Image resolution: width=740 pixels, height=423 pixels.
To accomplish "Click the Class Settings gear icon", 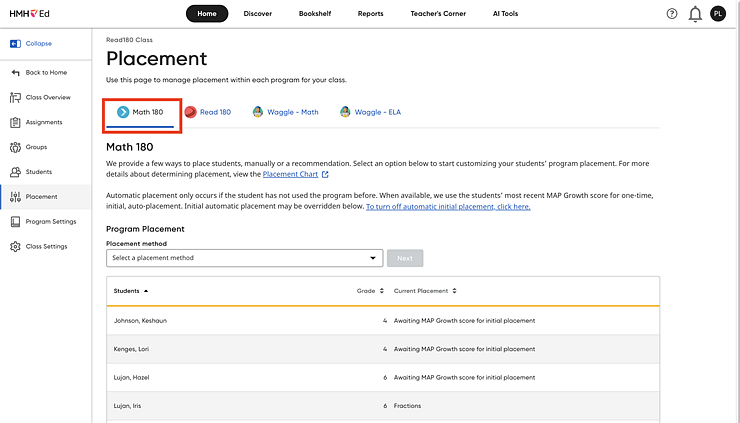I will tap(15, 246).
